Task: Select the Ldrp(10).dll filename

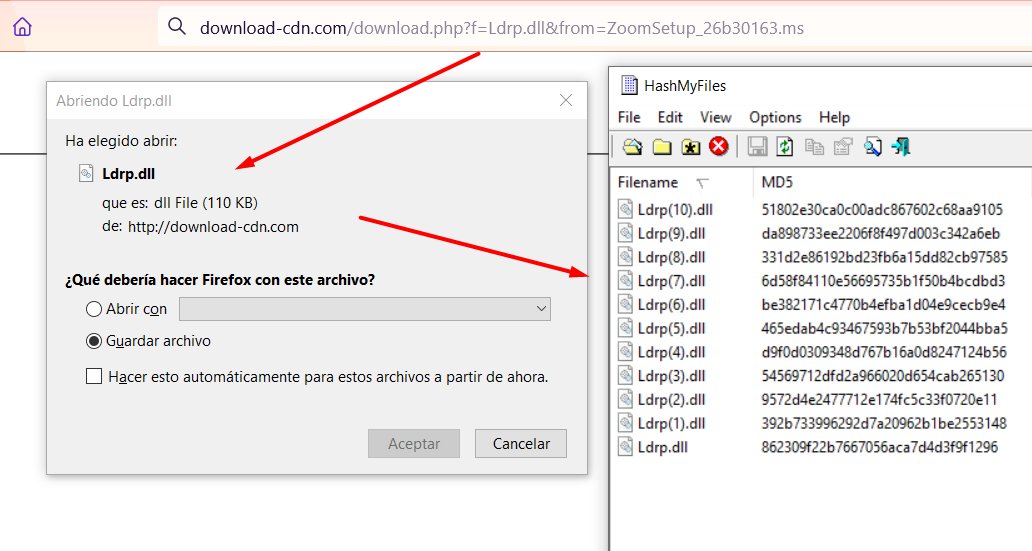Action: (x=675, y=209)
